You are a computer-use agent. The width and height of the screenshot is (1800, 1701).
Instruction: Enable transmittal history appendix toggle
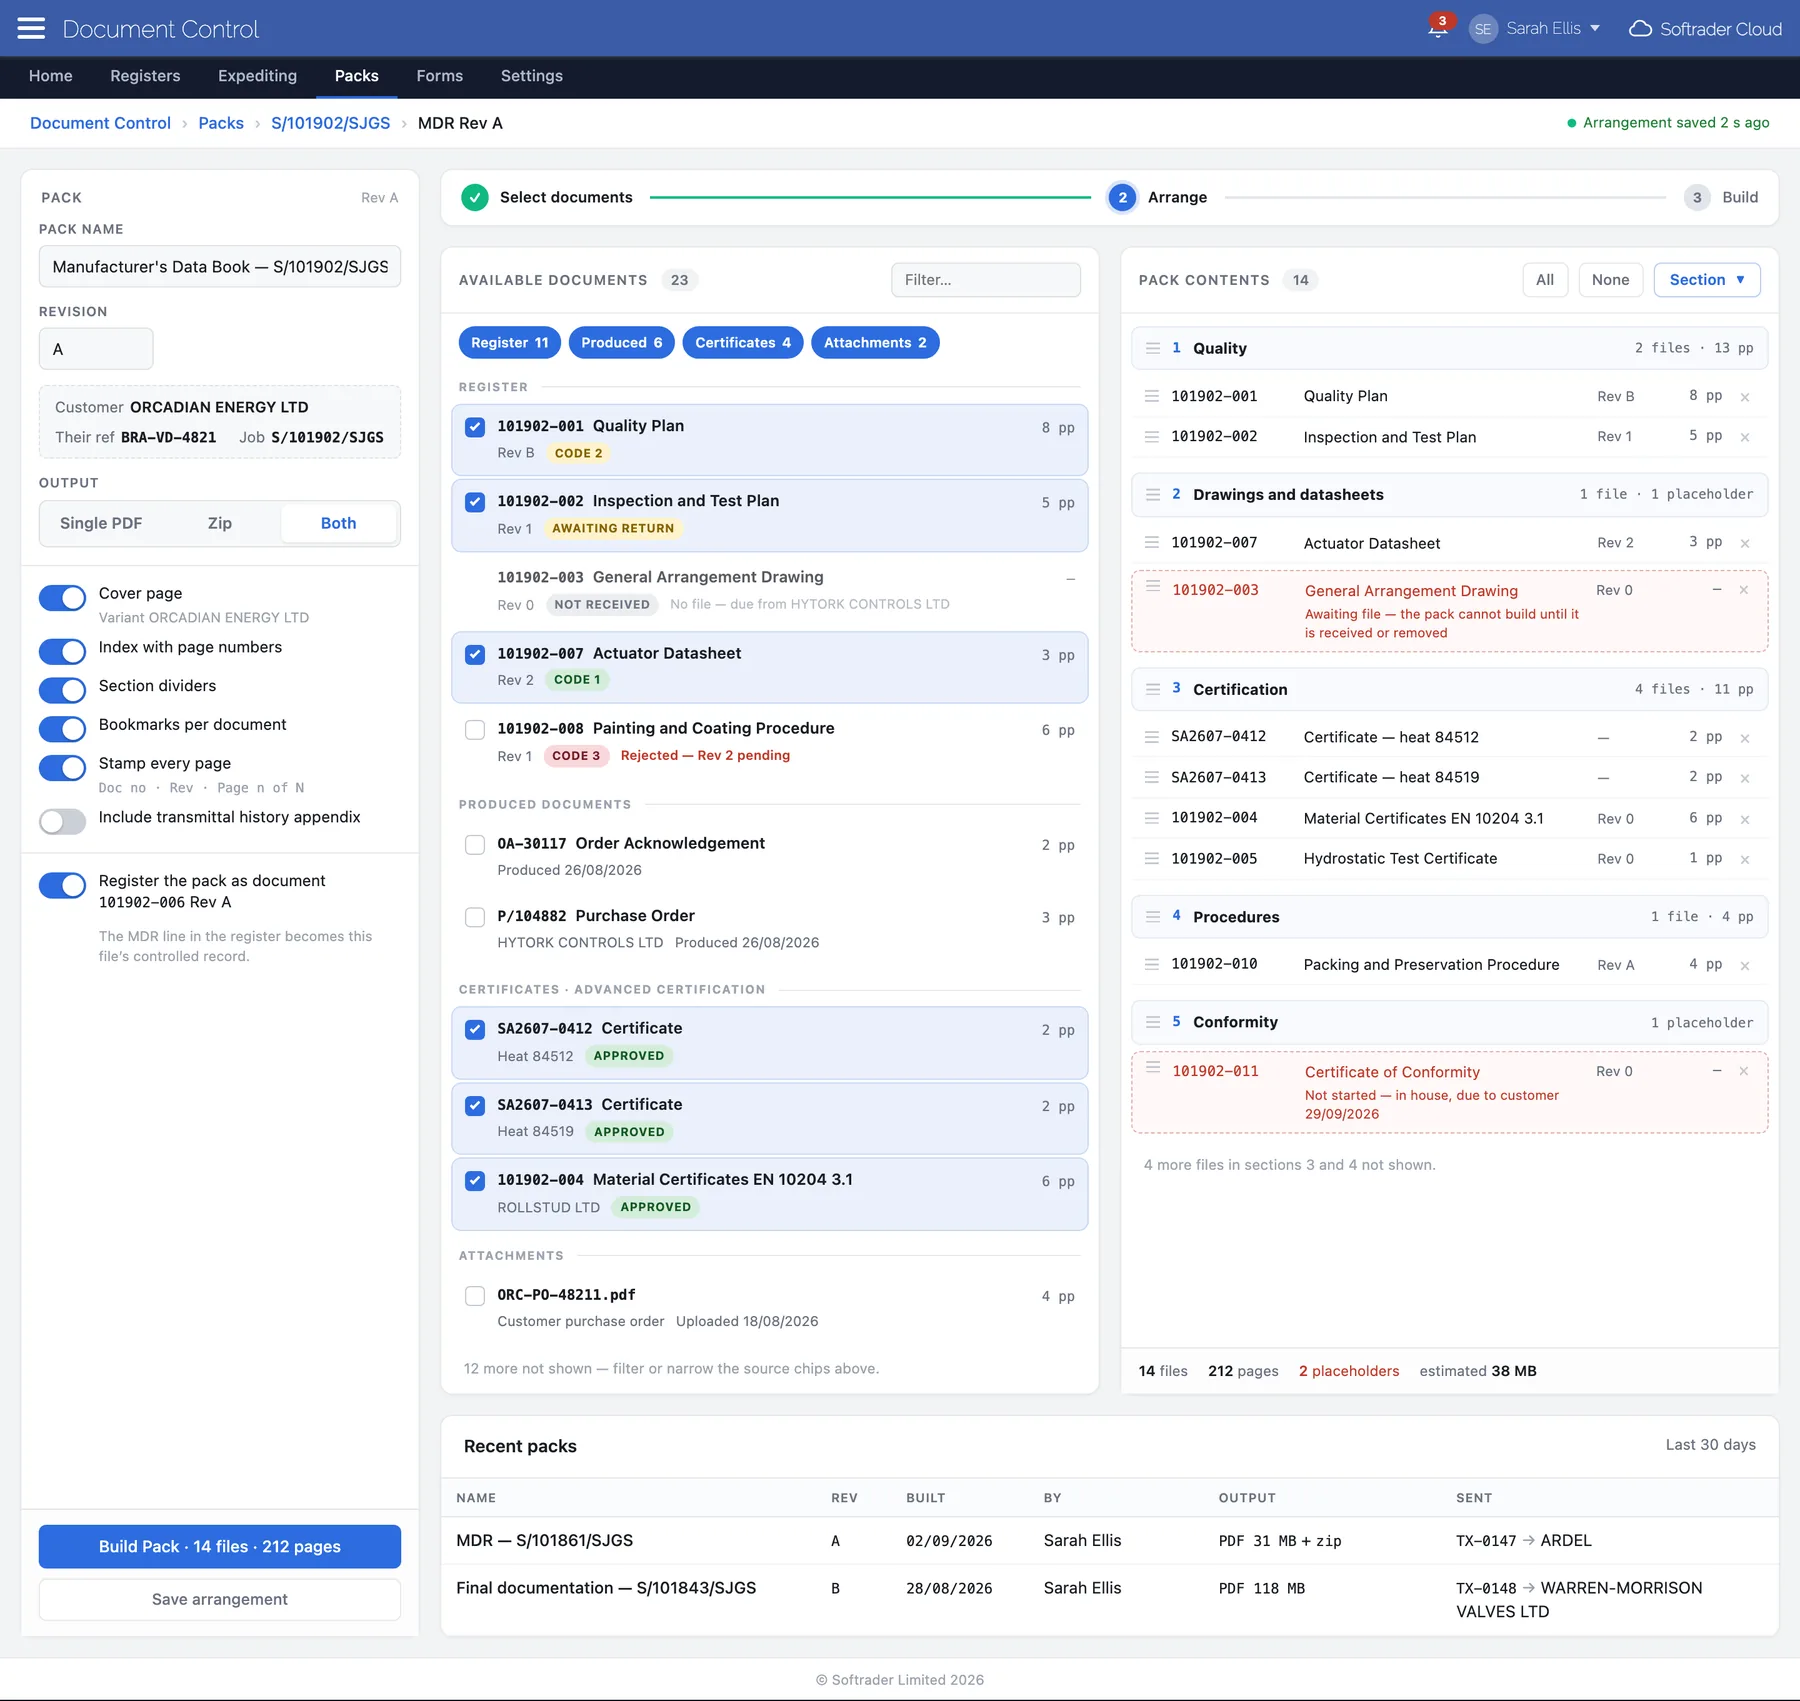click(x=62, y=822)
